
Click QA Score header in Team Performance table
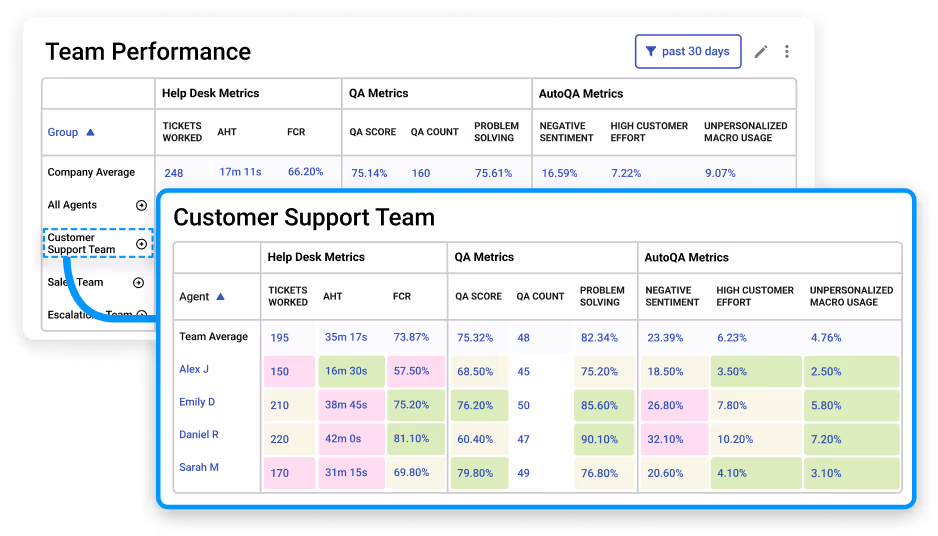click(373, 132)
